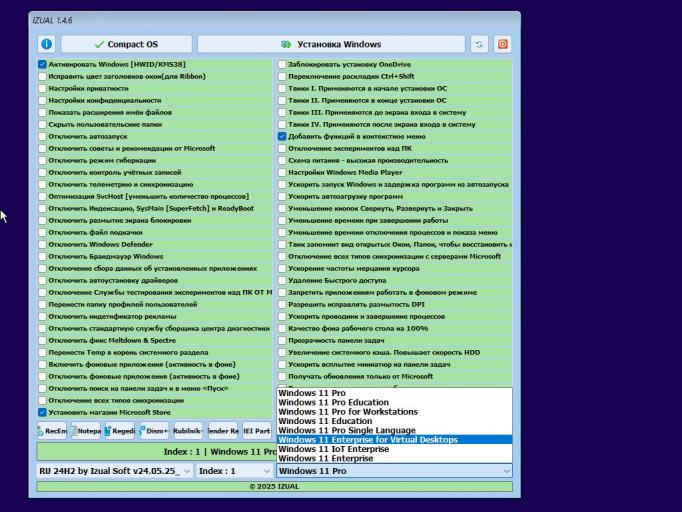Click the green refresh arrows icon
The width and height of the screenshot is (682, 512).
(479, 44)
